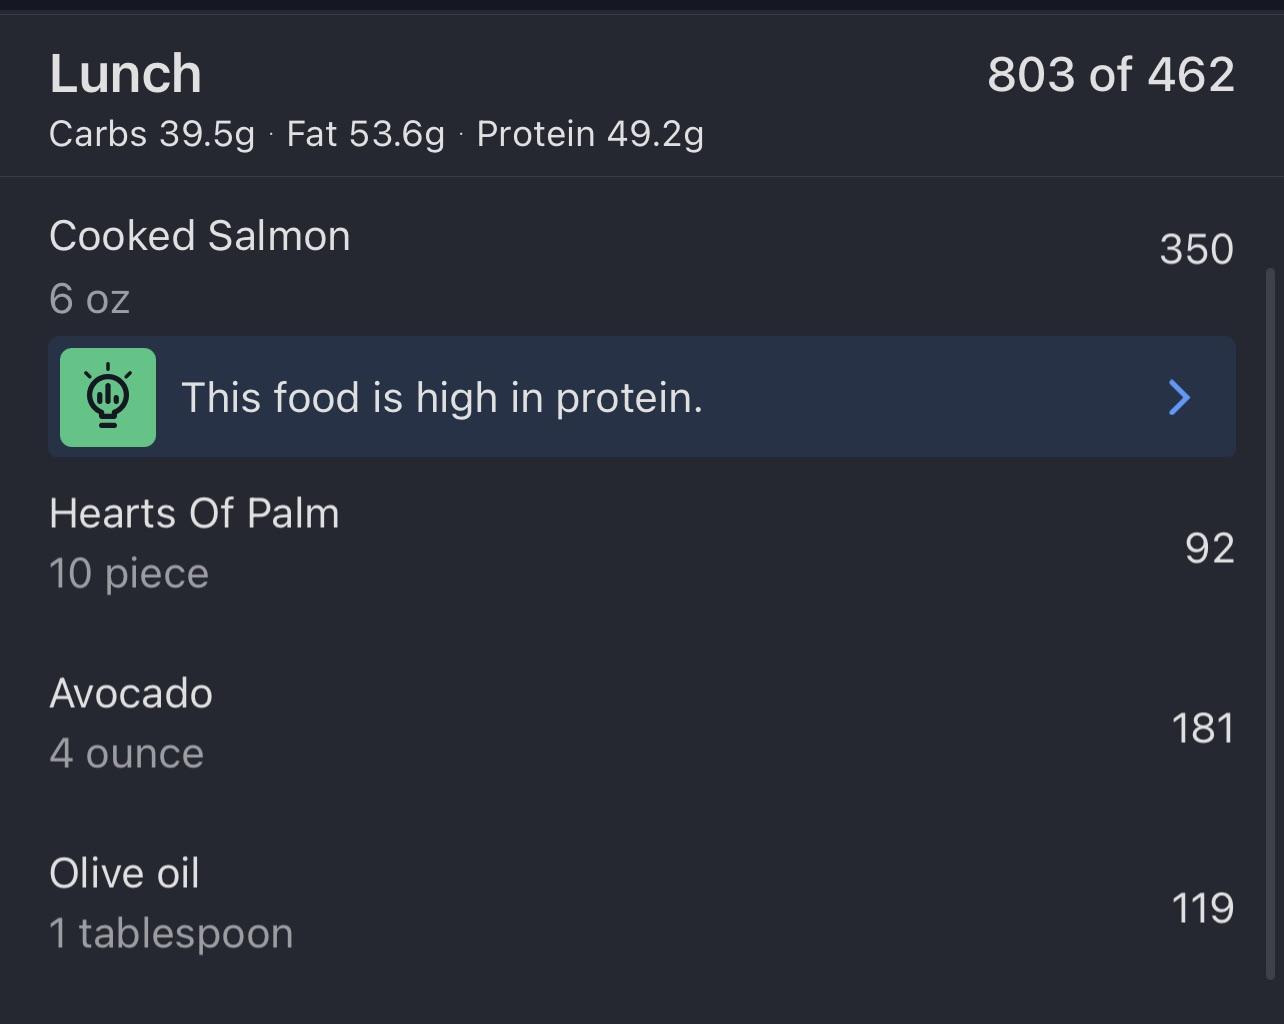The height and width of the screenshot is (1024, 1284).
Task: Tap the 1 tablespoon serving size
Action: 171,934
